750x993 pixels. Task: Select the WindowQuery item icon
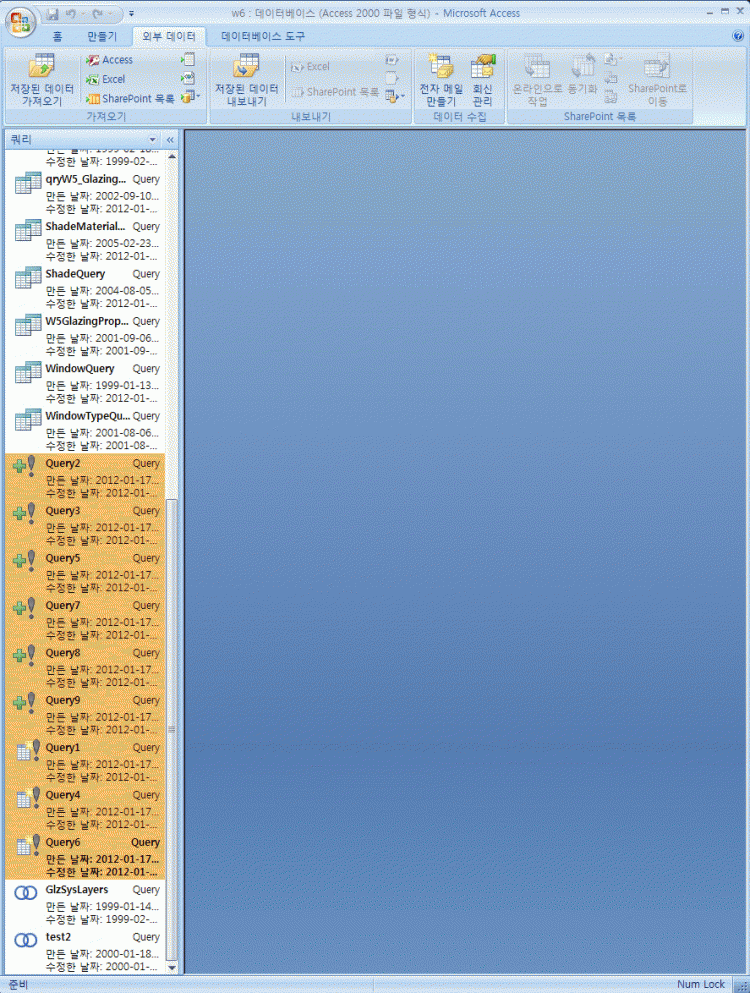point(28,374)
